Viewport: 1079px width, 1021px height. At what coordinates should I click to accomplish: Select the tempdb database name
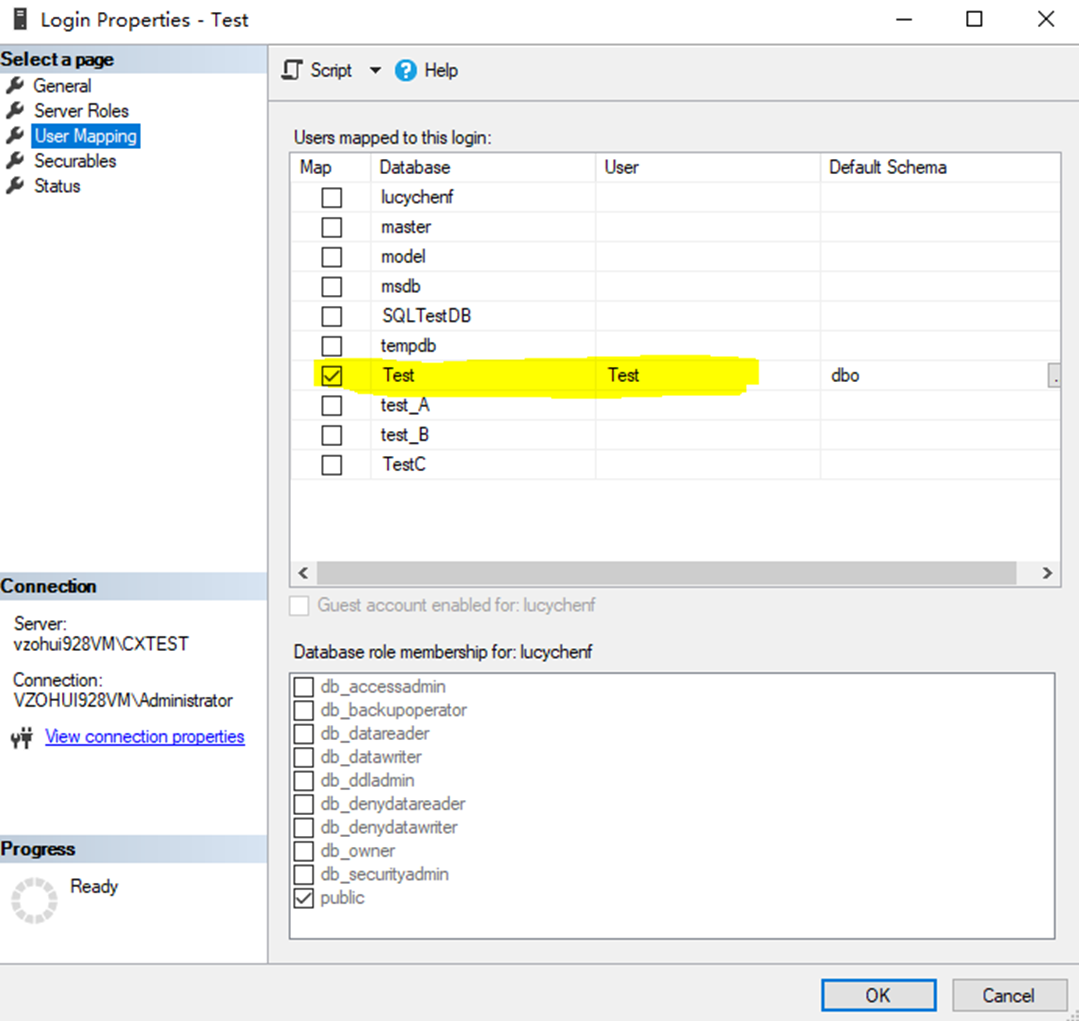tap(408, 345)
